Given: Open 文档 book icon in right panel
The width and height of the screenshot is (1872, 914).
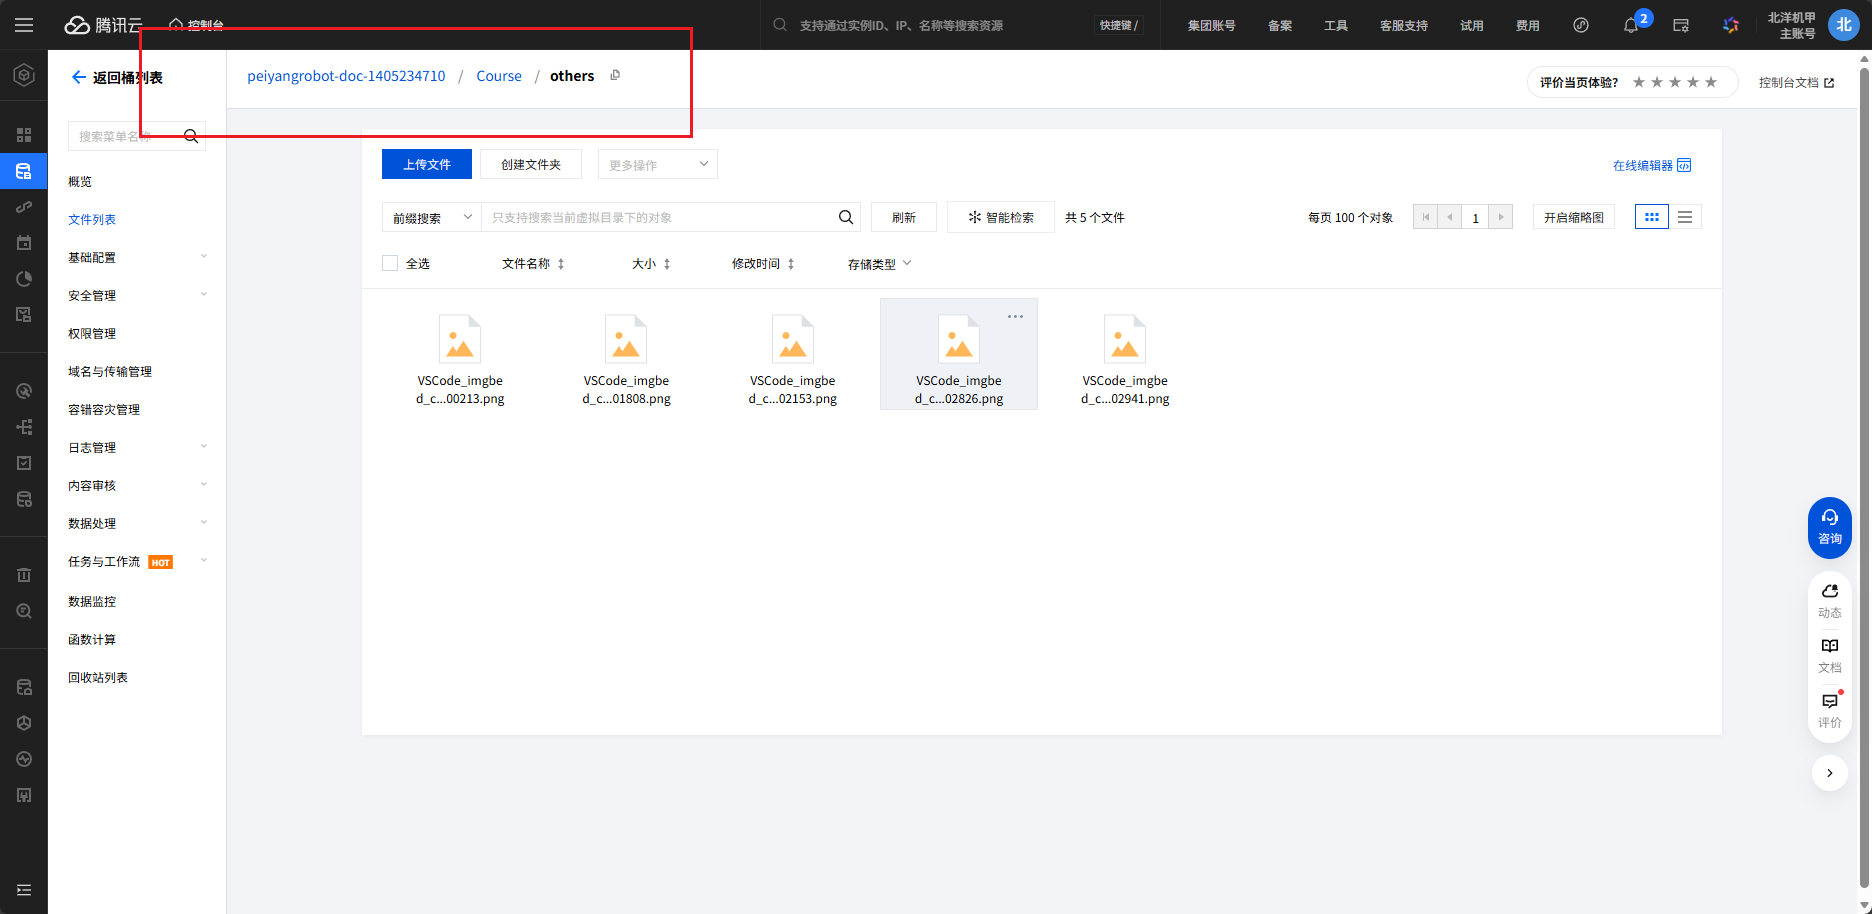Looking at the screenshot, I should coord(1830,655).
